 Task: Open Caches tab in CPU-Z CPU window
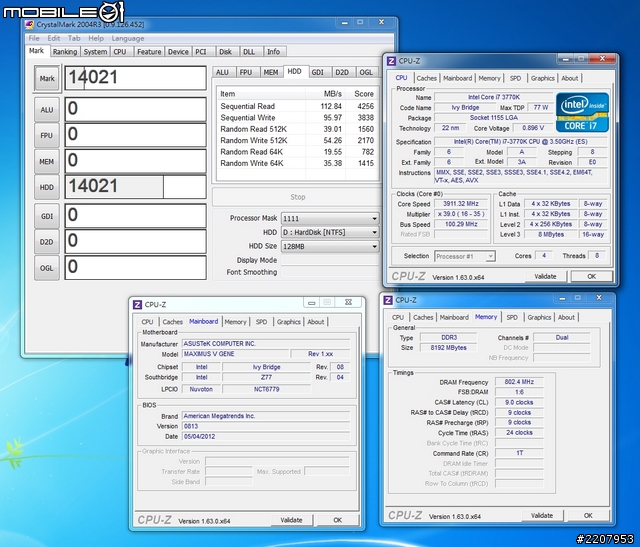pyautogui.click(x=427, y=78)
